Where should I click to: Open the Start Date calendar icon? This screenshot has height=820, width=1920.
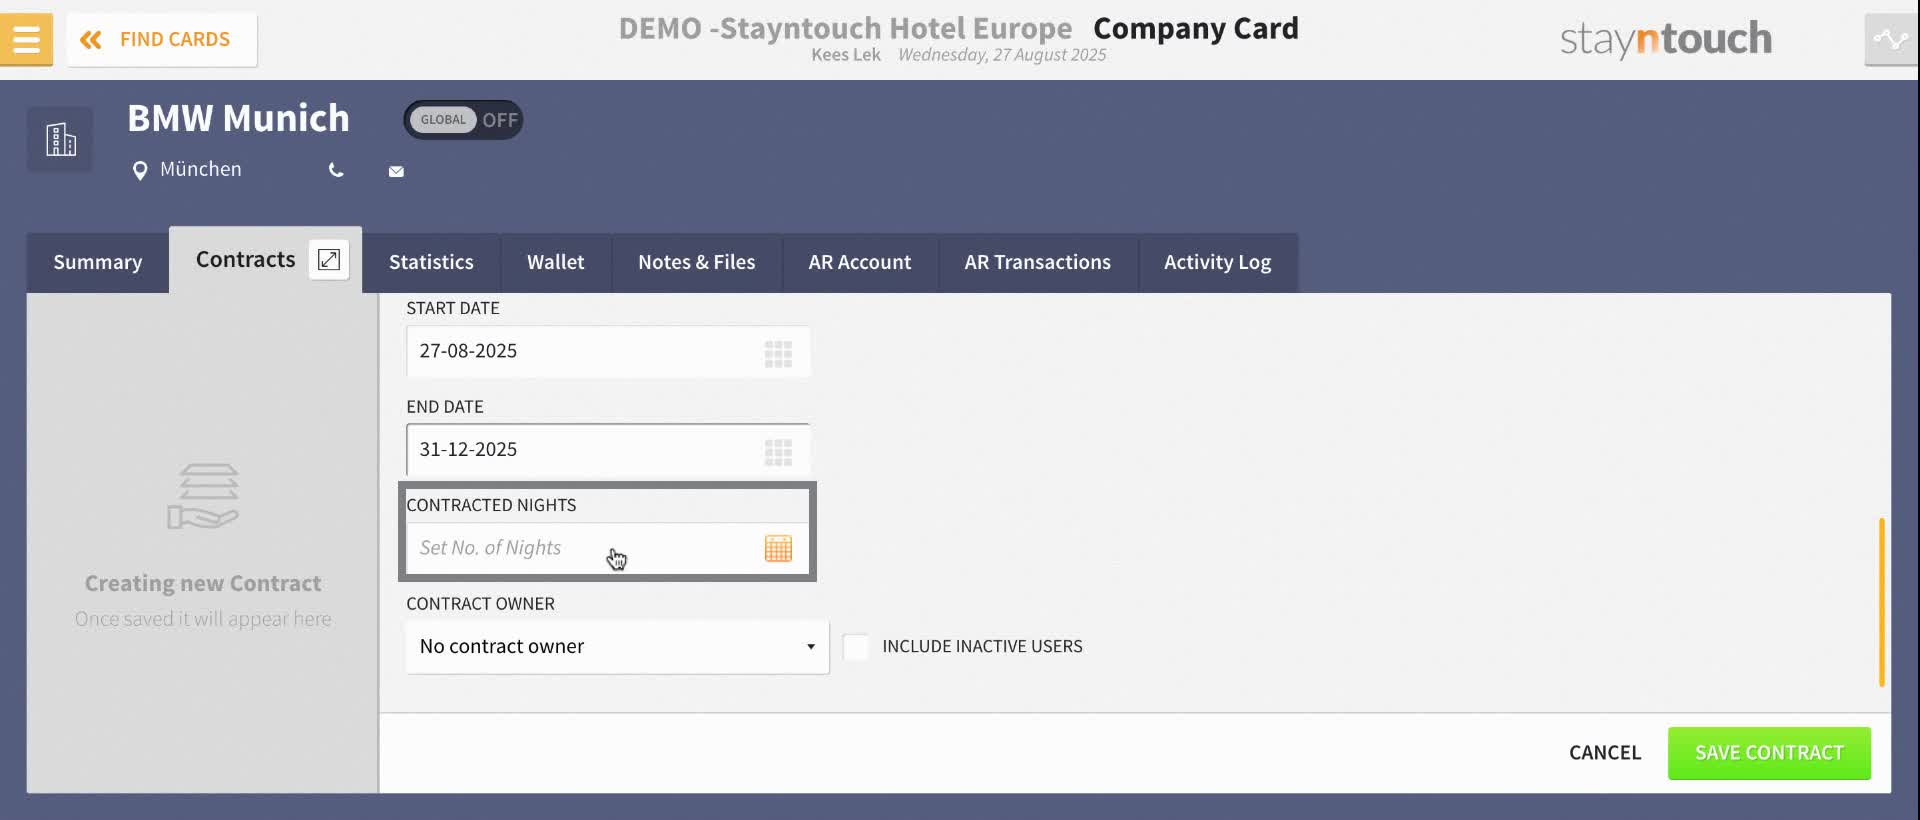[778, 353]
